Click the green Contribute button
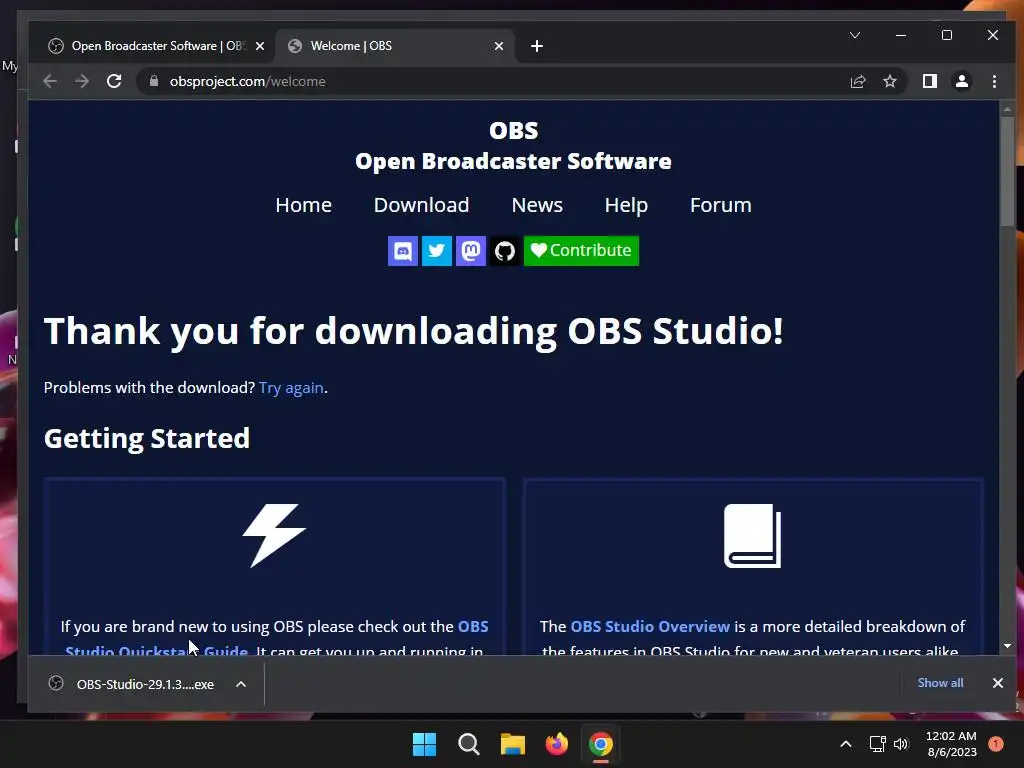Viewport: 1024px width, 768px height. point(581,251)
